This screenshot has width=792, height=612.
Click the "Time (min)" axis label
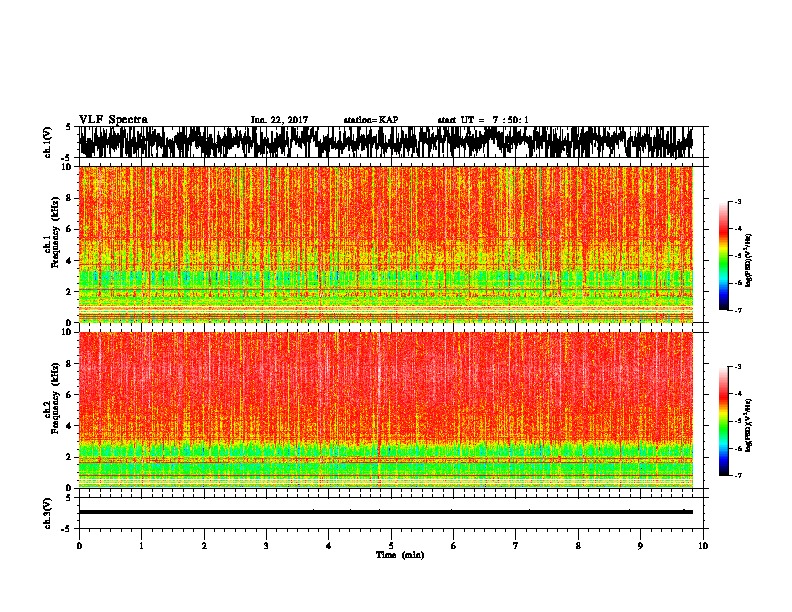click(x=400, y=555)
